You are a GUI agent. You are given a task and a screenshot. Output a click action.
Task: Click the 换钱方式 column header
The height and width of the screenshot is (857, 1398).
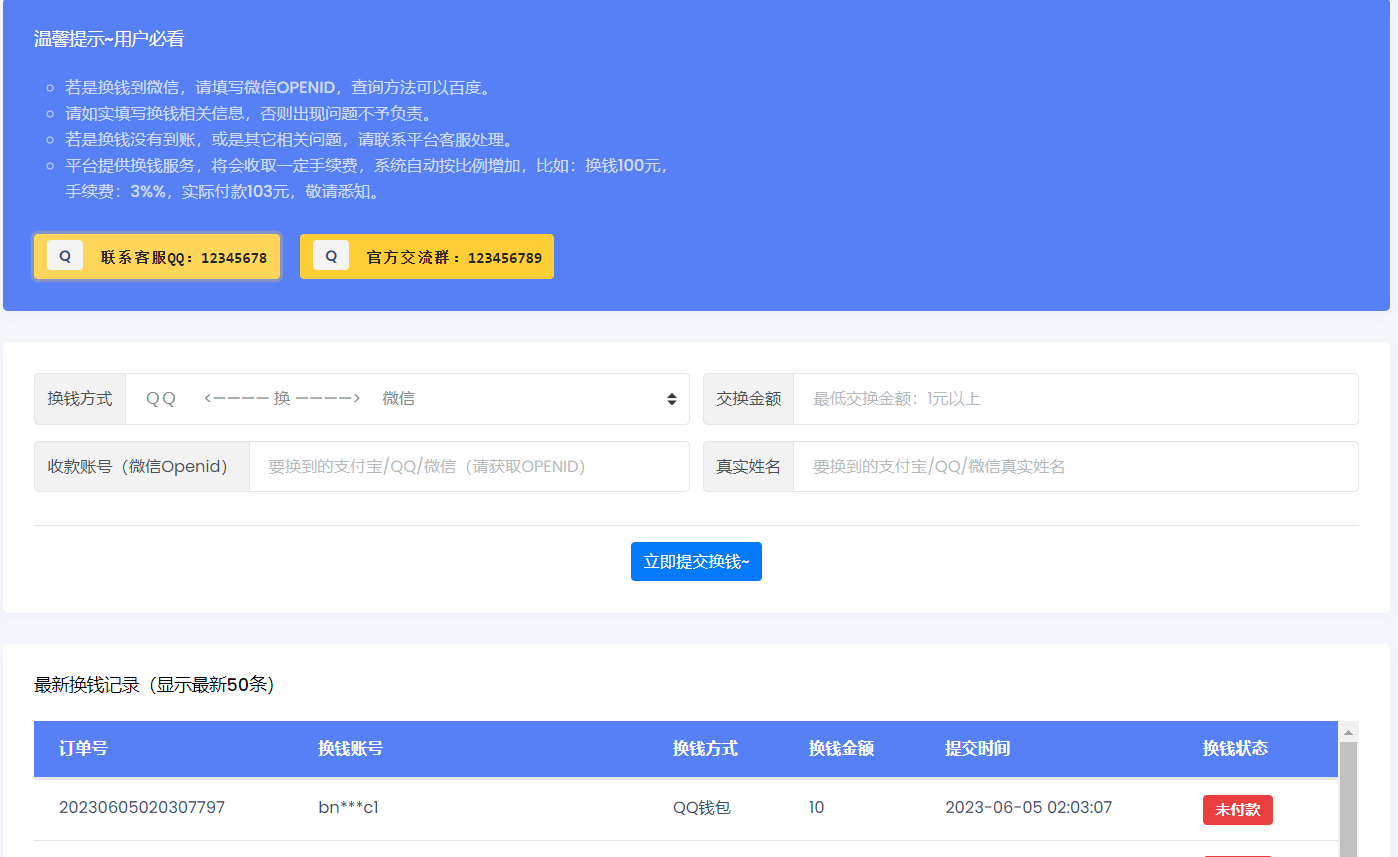point(705,749)
